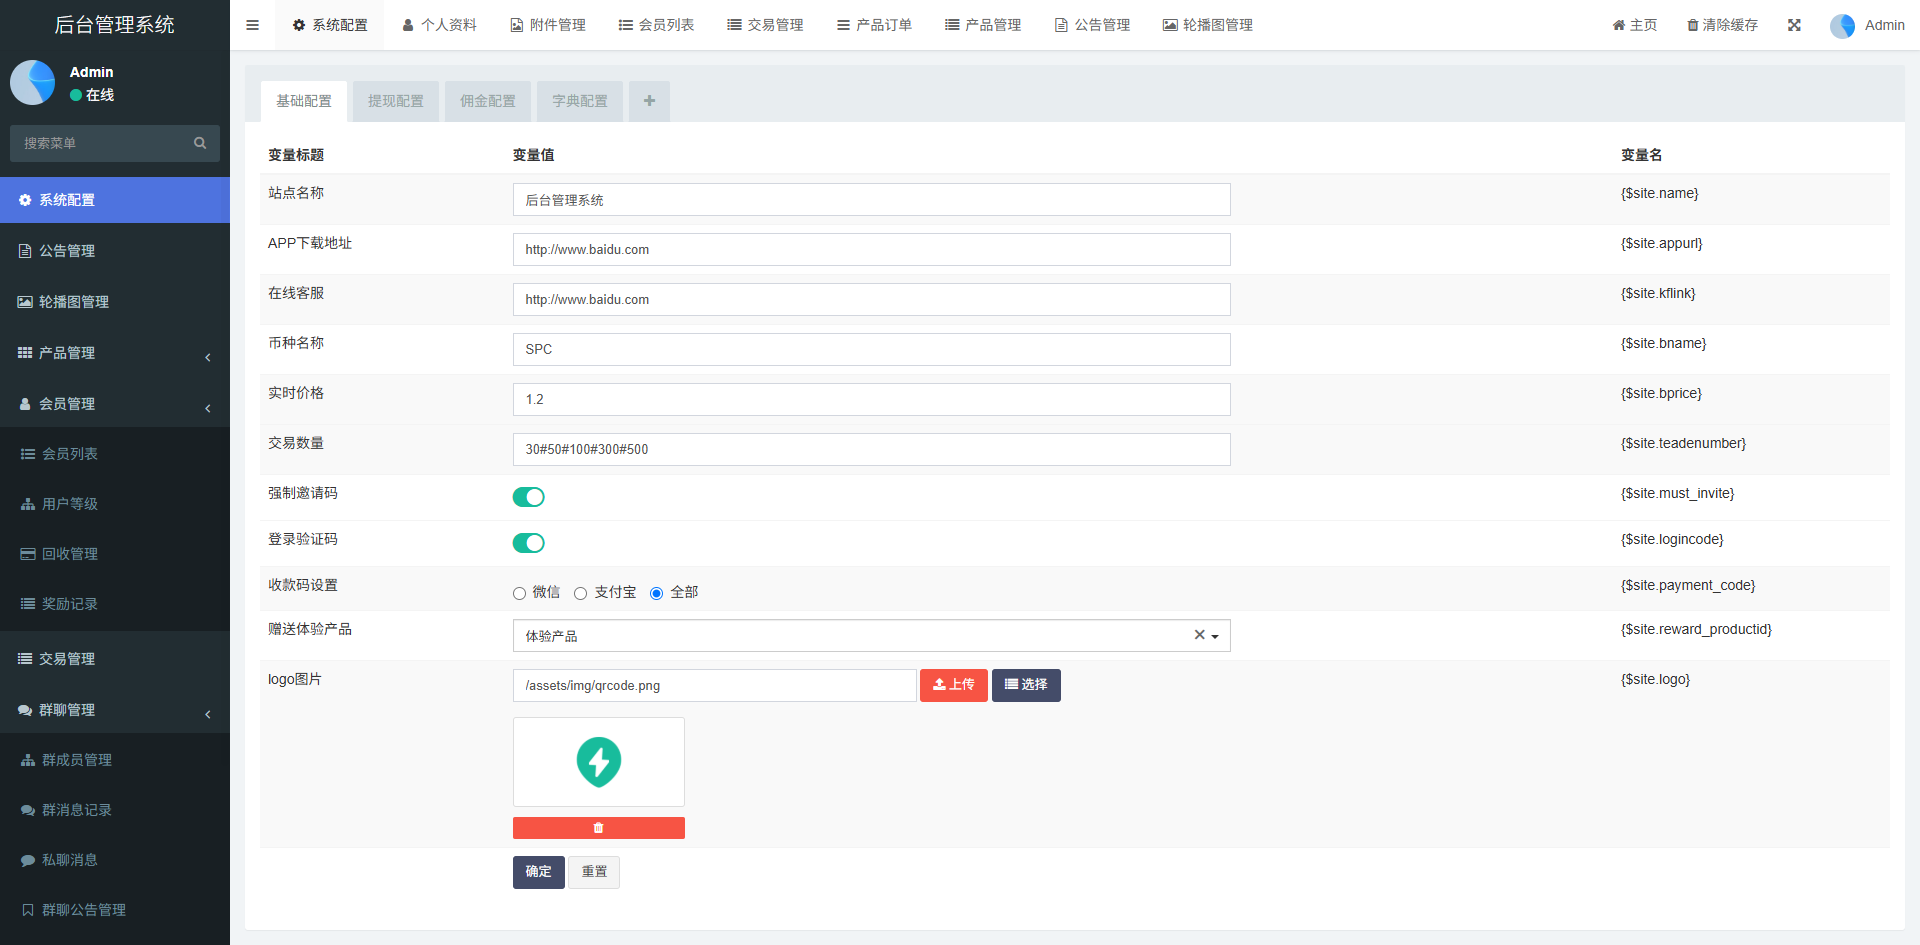Click the fullscreen toggle icon in header
1920x945 pixels.
[1794, 25]
